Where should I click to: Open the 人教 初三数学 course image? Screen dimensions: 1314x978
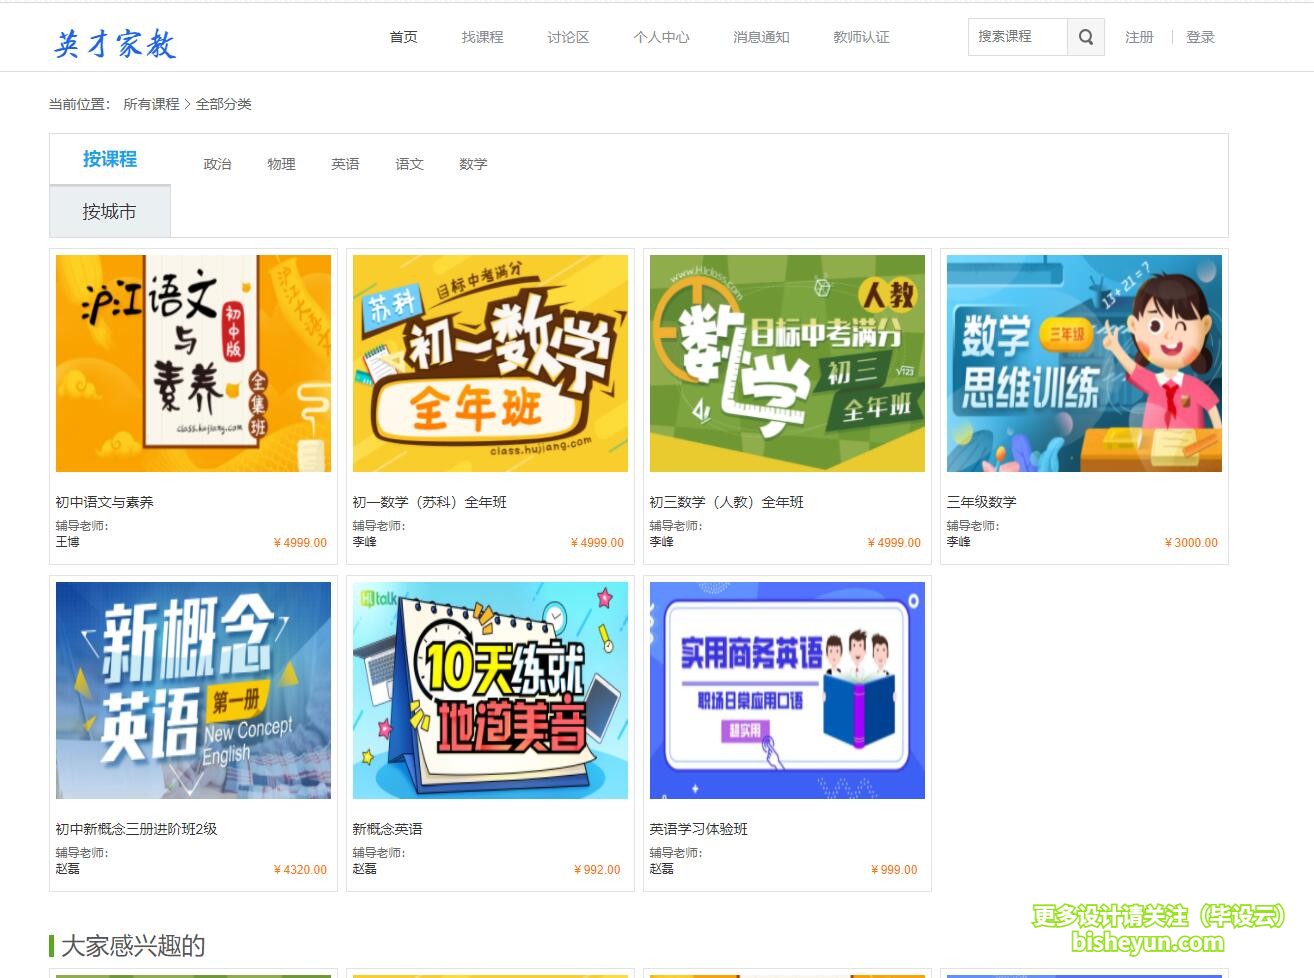point(787,363)
